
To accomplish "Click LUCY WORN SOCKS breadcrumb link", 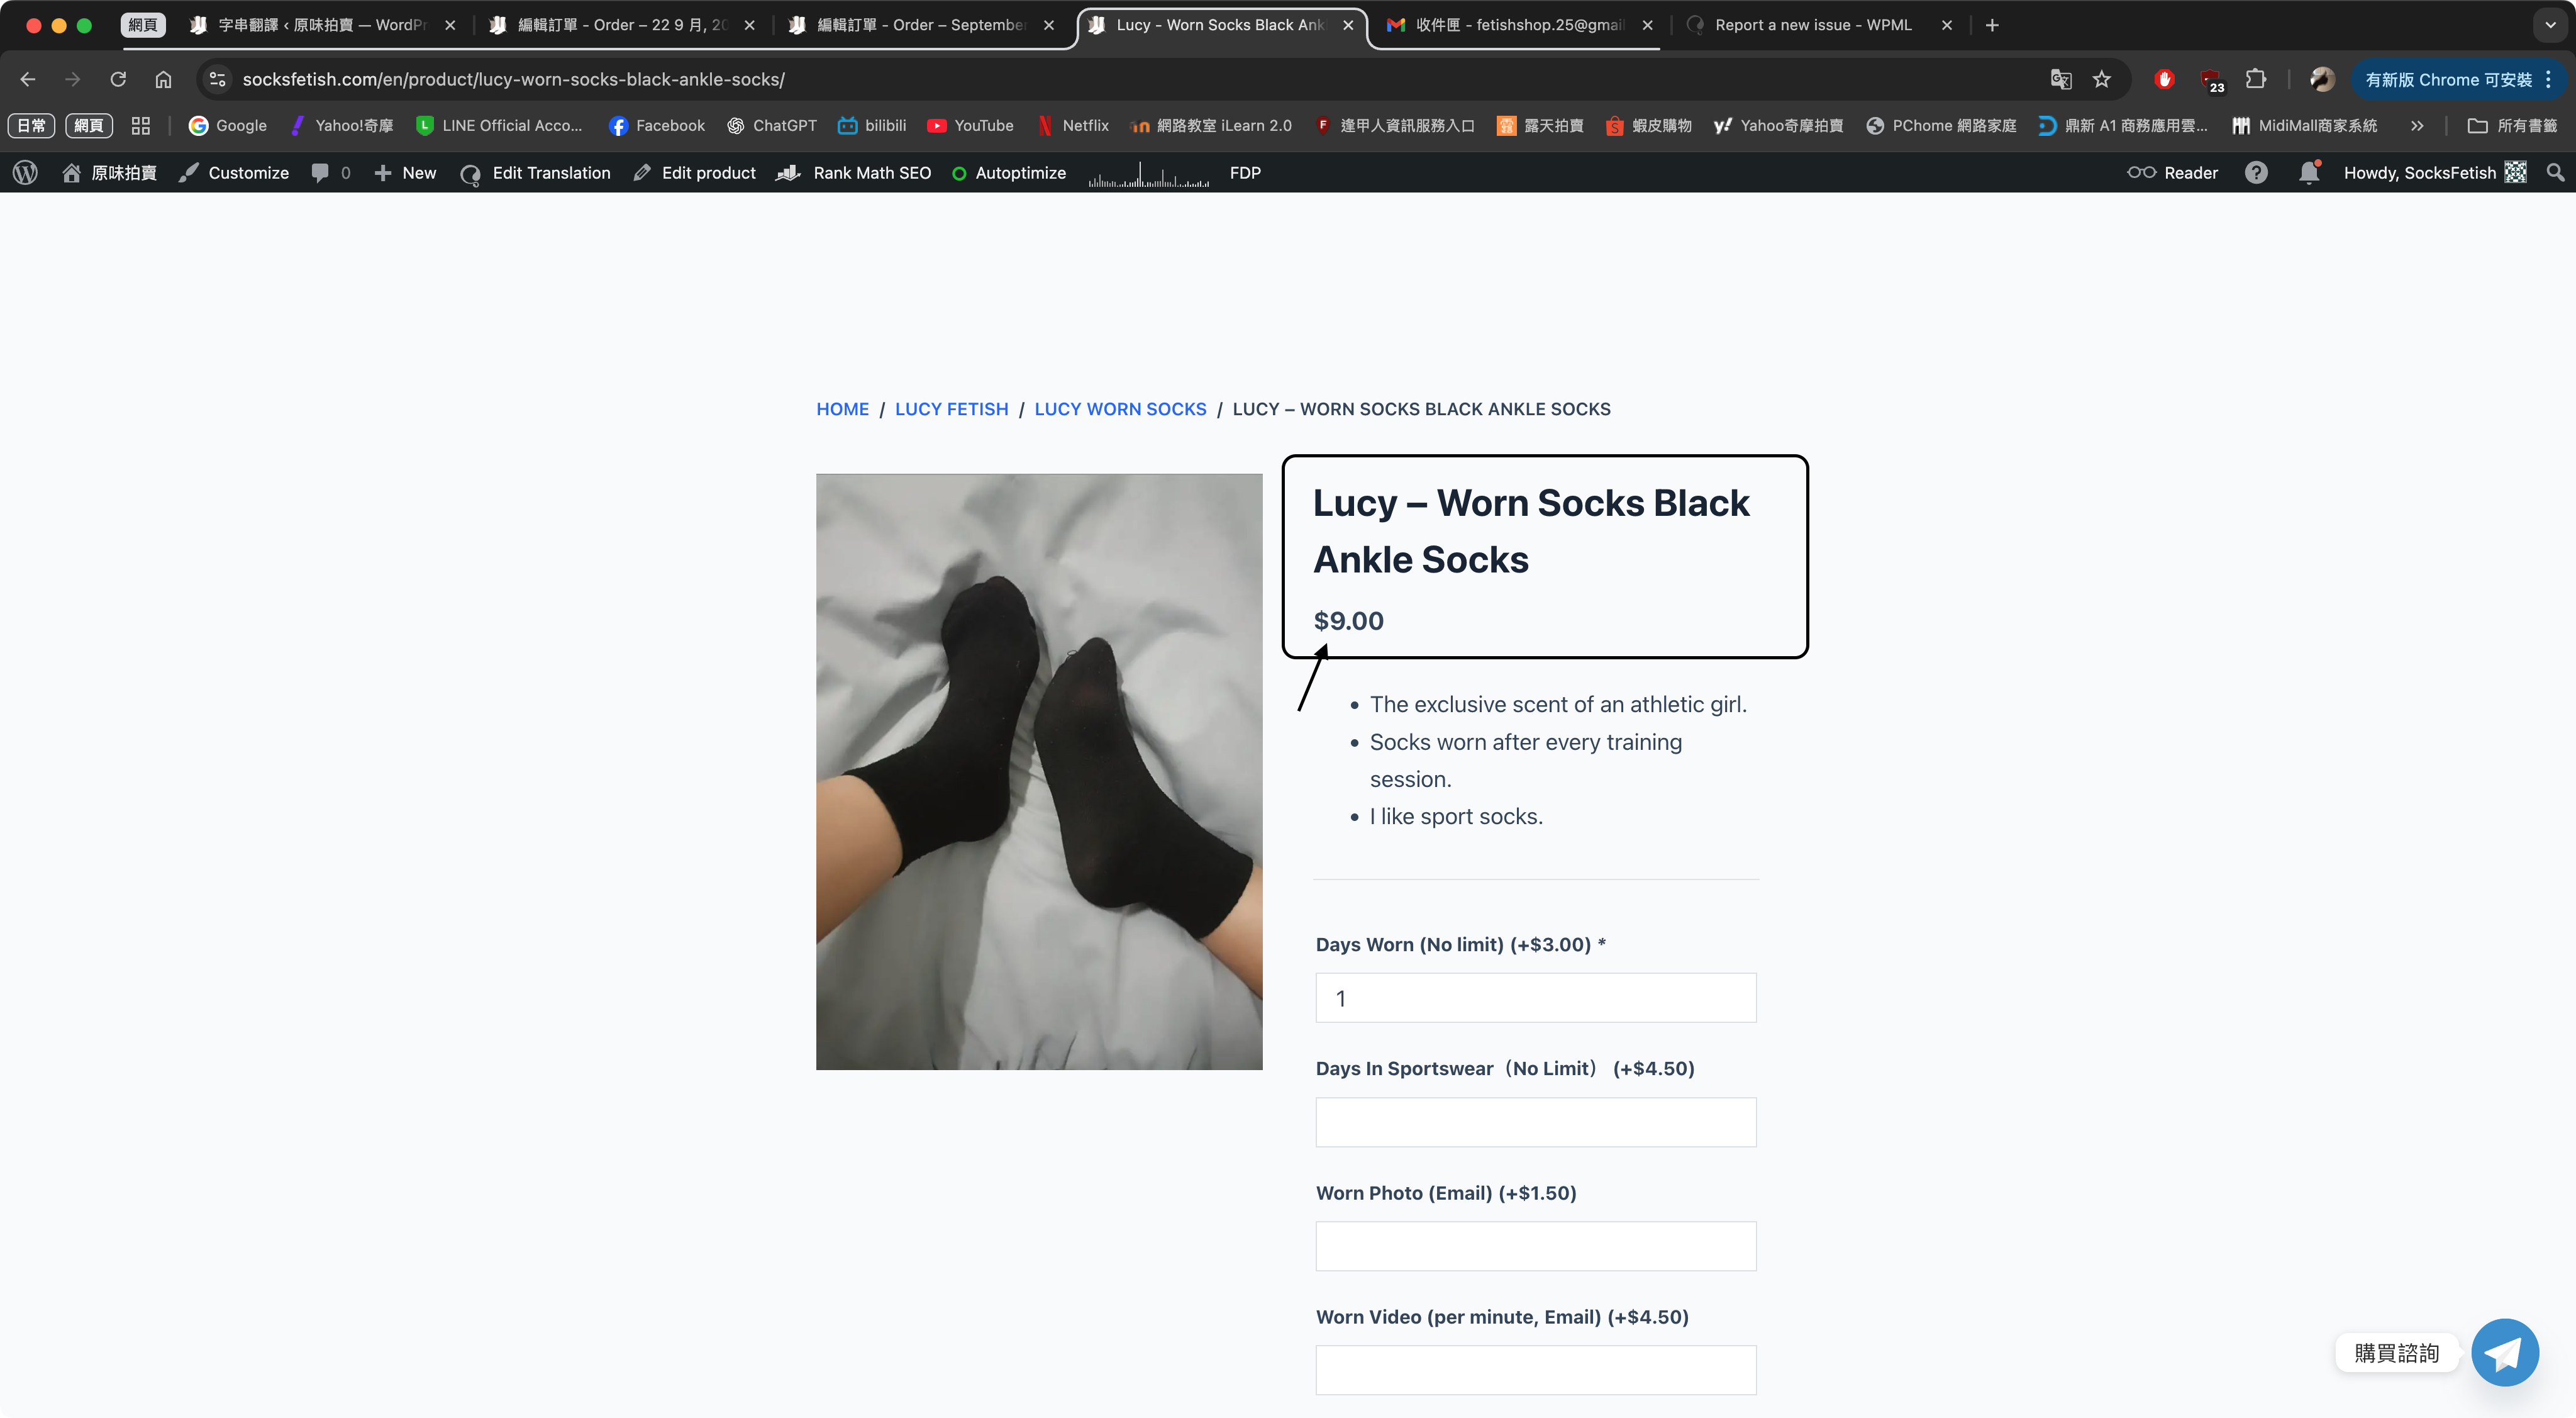I will (x=1120, y=409).
